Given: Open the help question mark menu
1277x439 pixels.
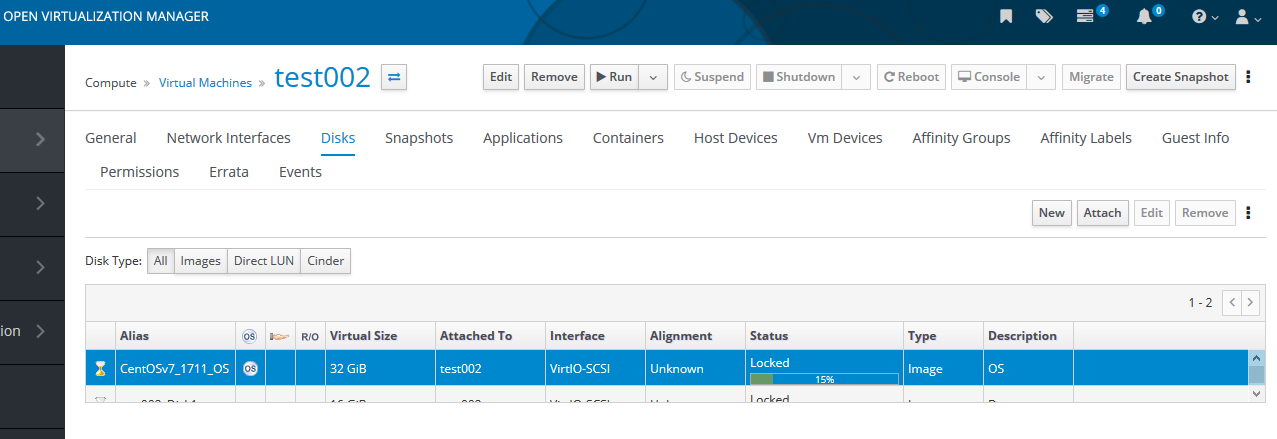Looking at the screenshot, I should point(1204,17).
